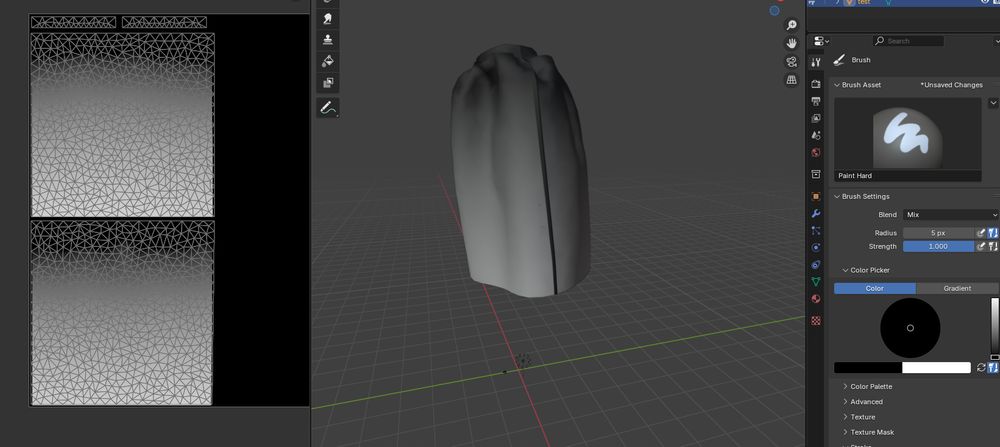Open the Tool properties tab
1000x447 pixels.
(x=816, y=62)
